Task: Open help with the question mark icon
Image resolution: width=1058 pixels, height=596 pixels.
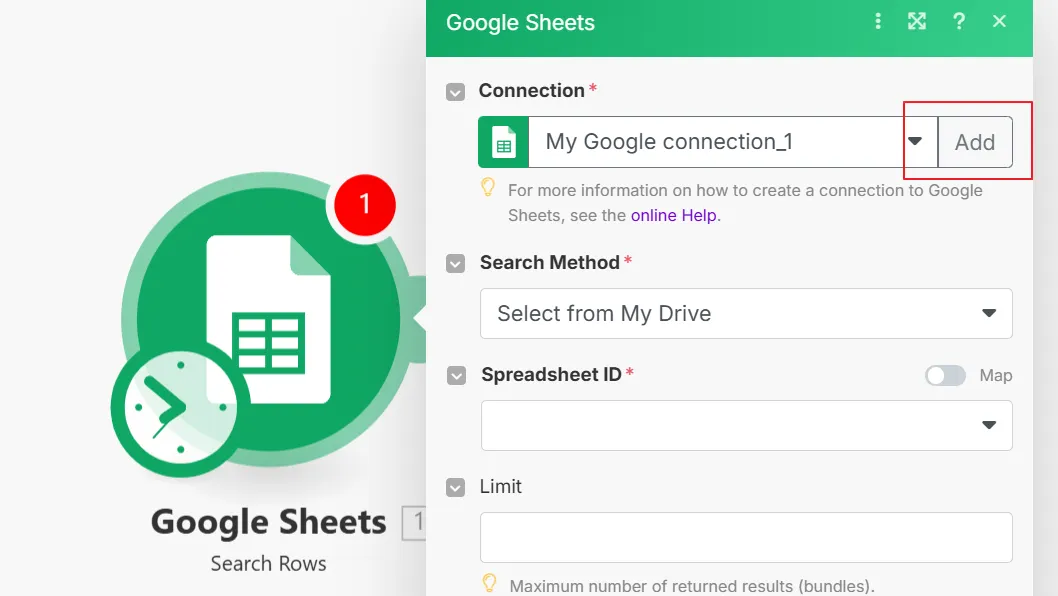Action: click(x=958, y=22)
